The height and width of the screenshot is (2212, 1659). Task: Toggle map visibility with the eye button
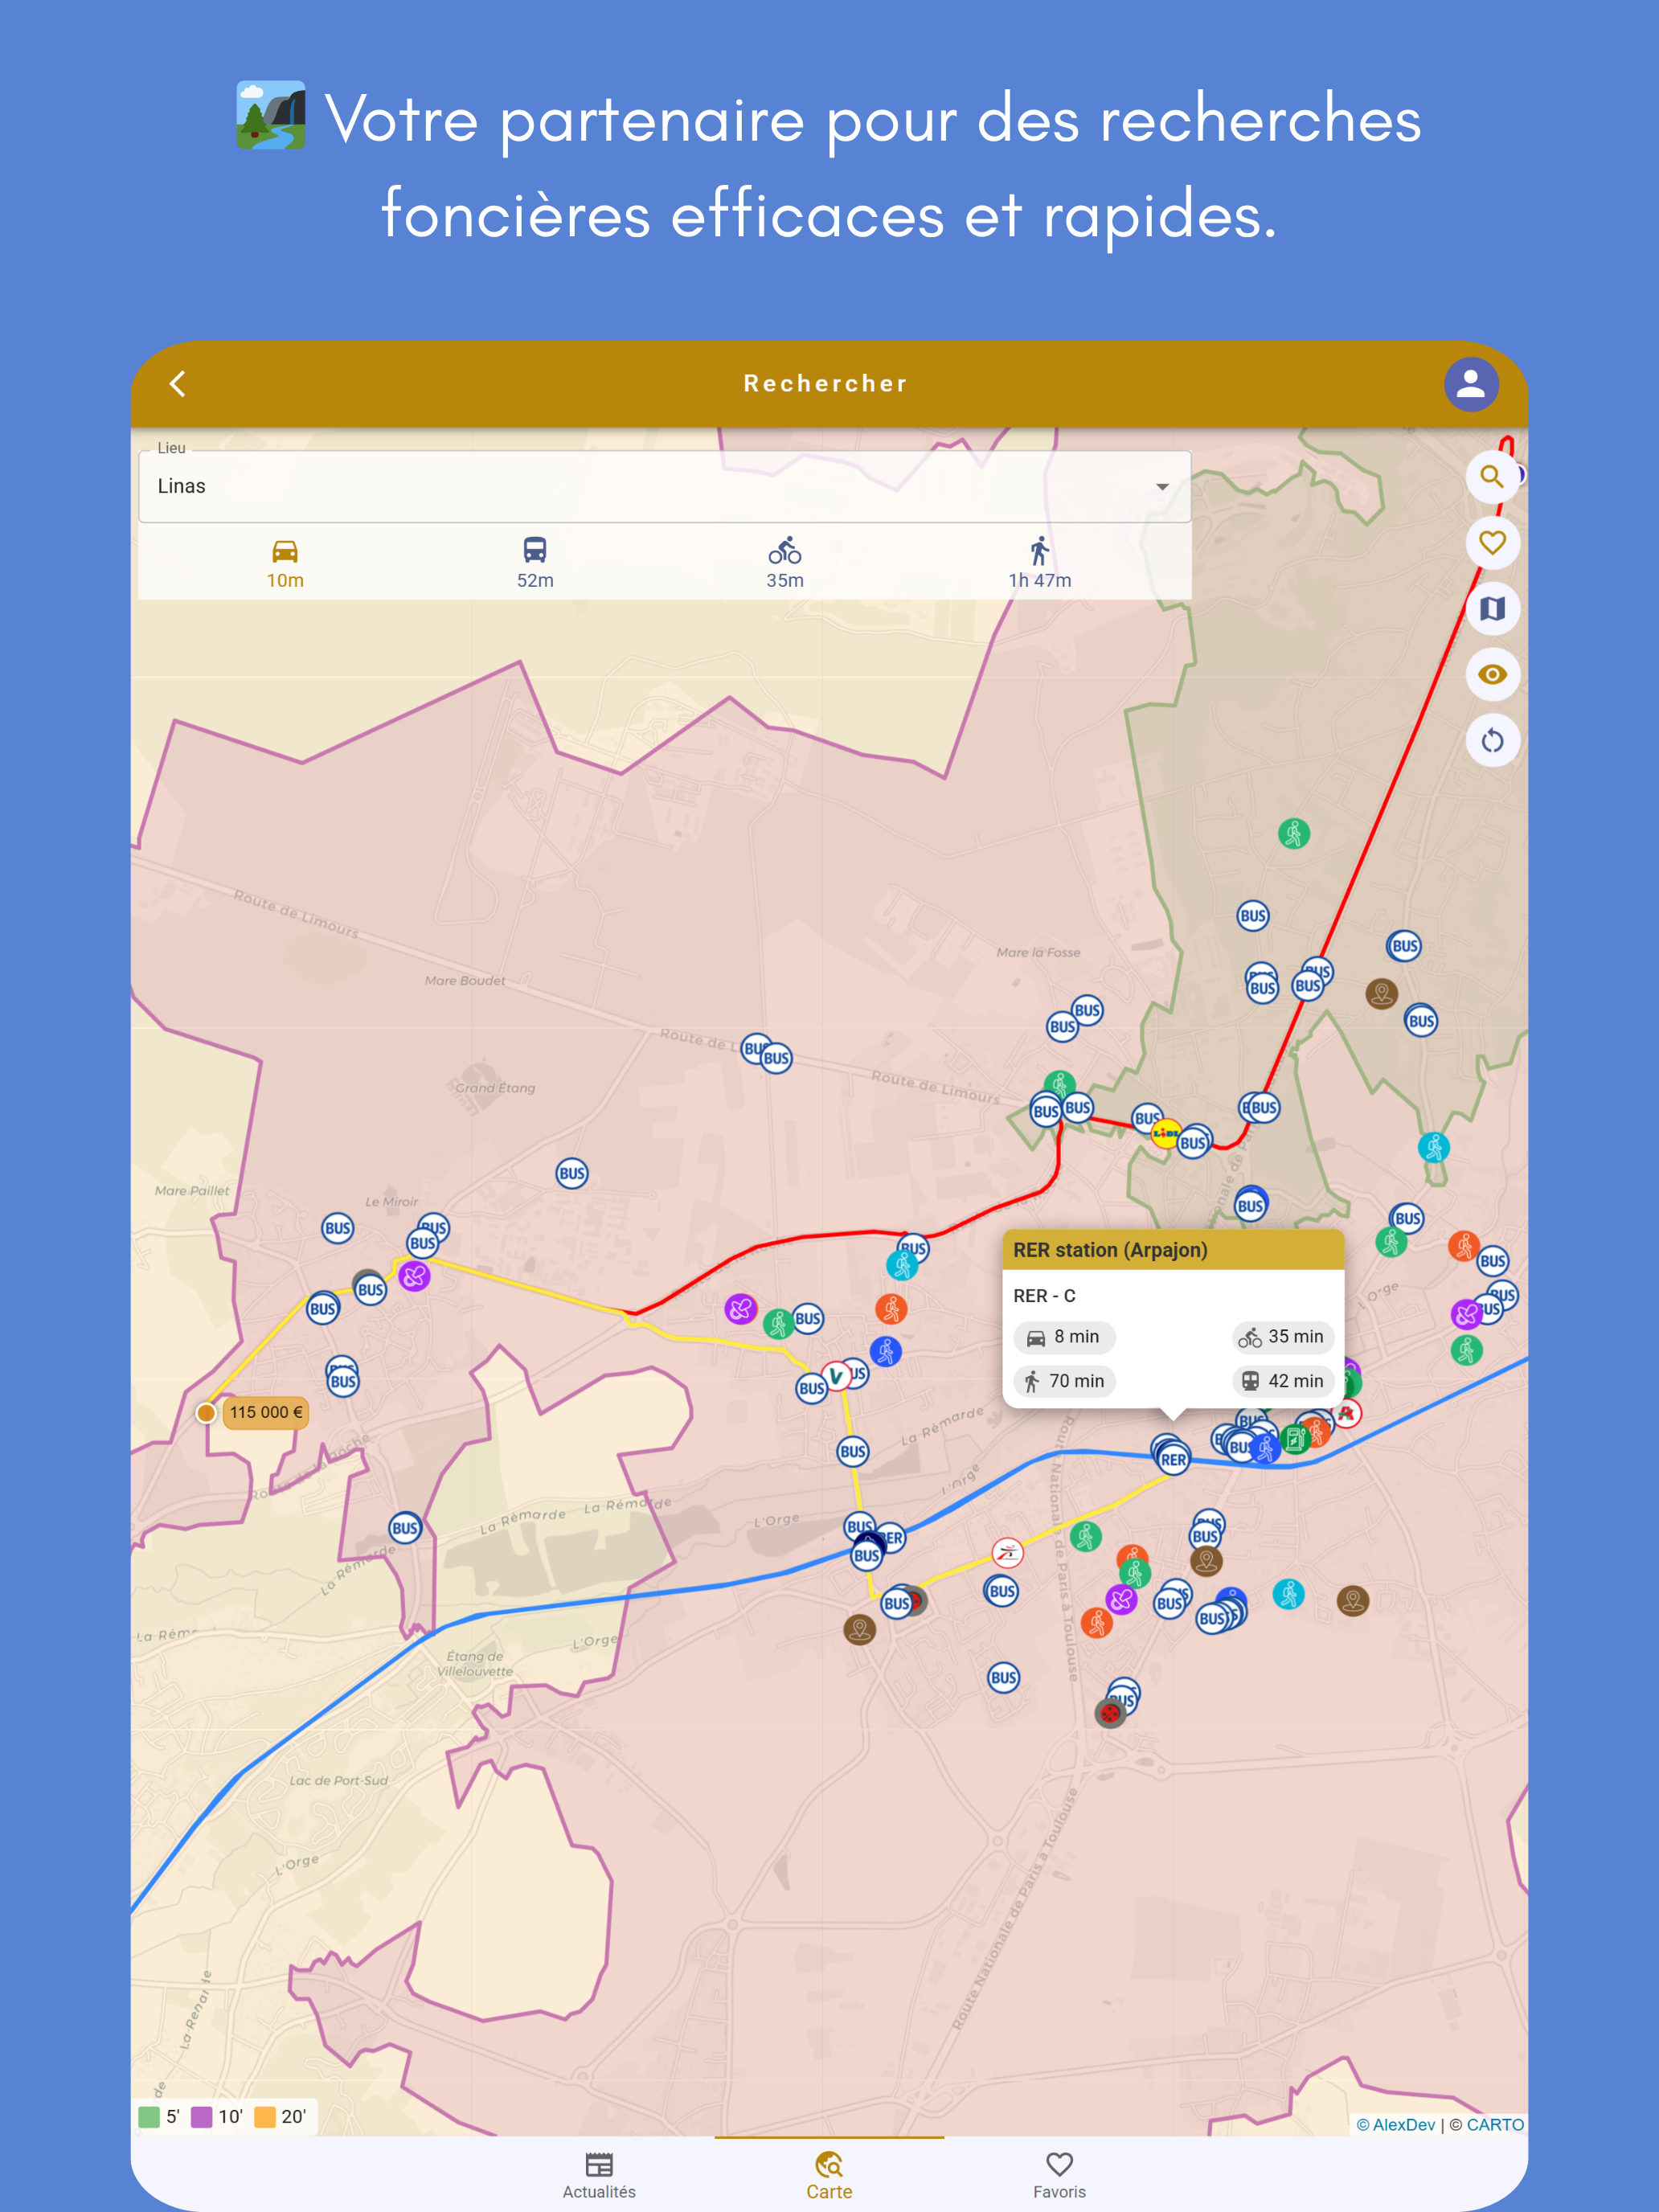click(1492, 675)
